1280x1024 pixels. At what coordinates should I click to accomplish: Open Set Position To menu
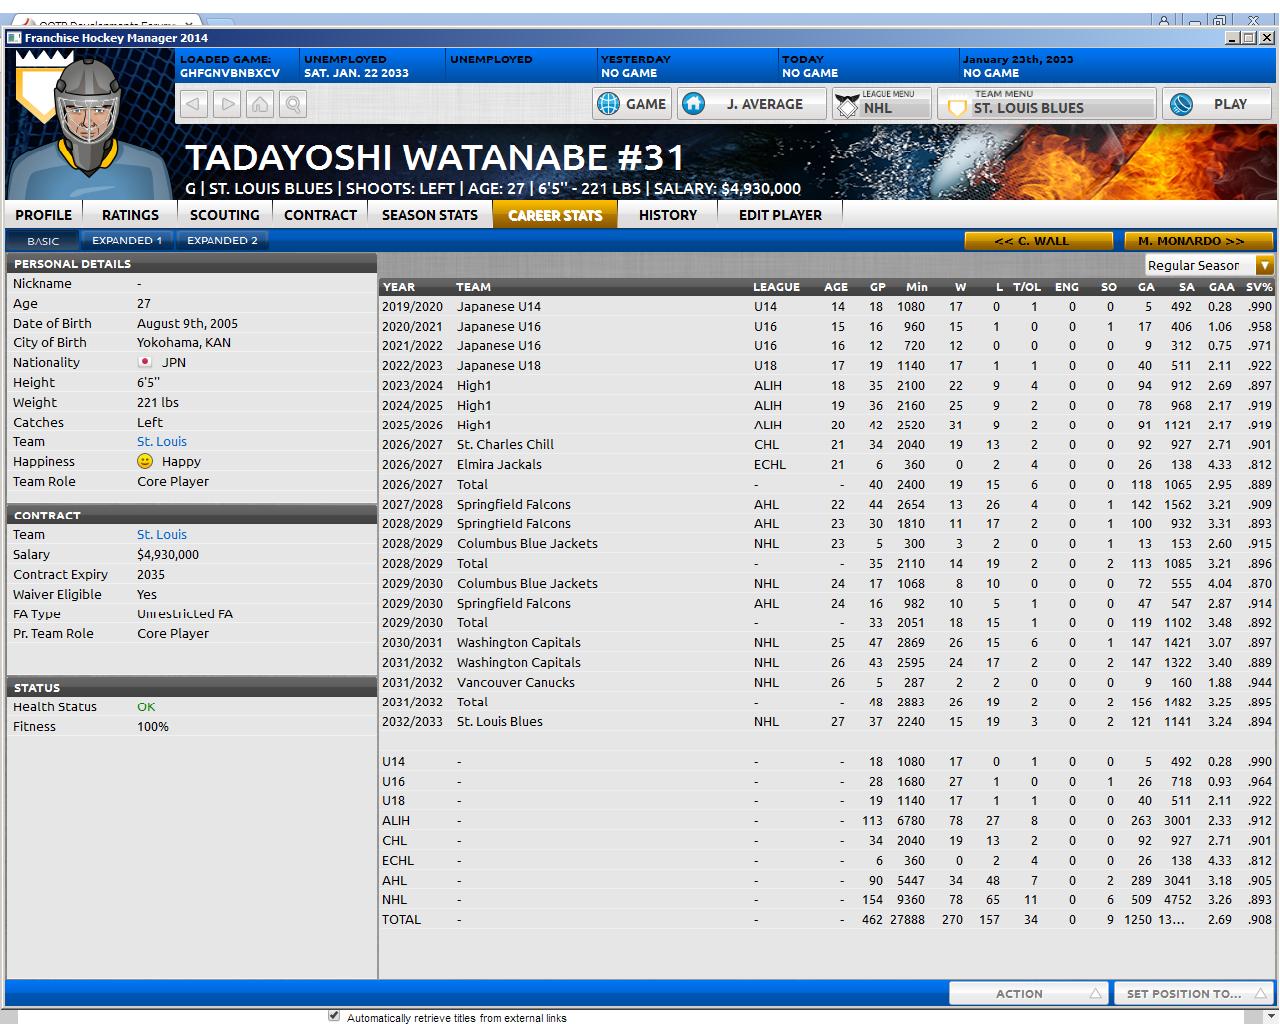1193,993
